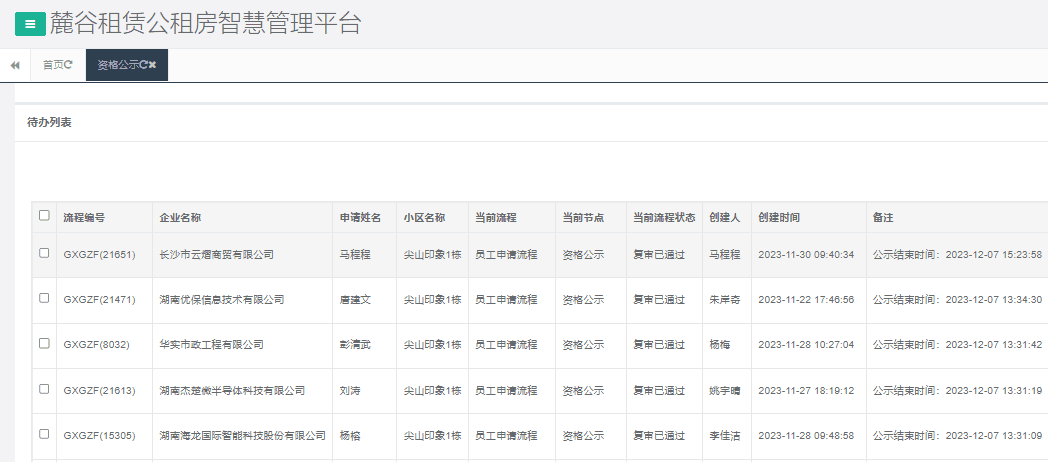The width and height of the screenshot is (1048, 462).
Task: Select the 资格公示 tab
Action: coord(117,65)
